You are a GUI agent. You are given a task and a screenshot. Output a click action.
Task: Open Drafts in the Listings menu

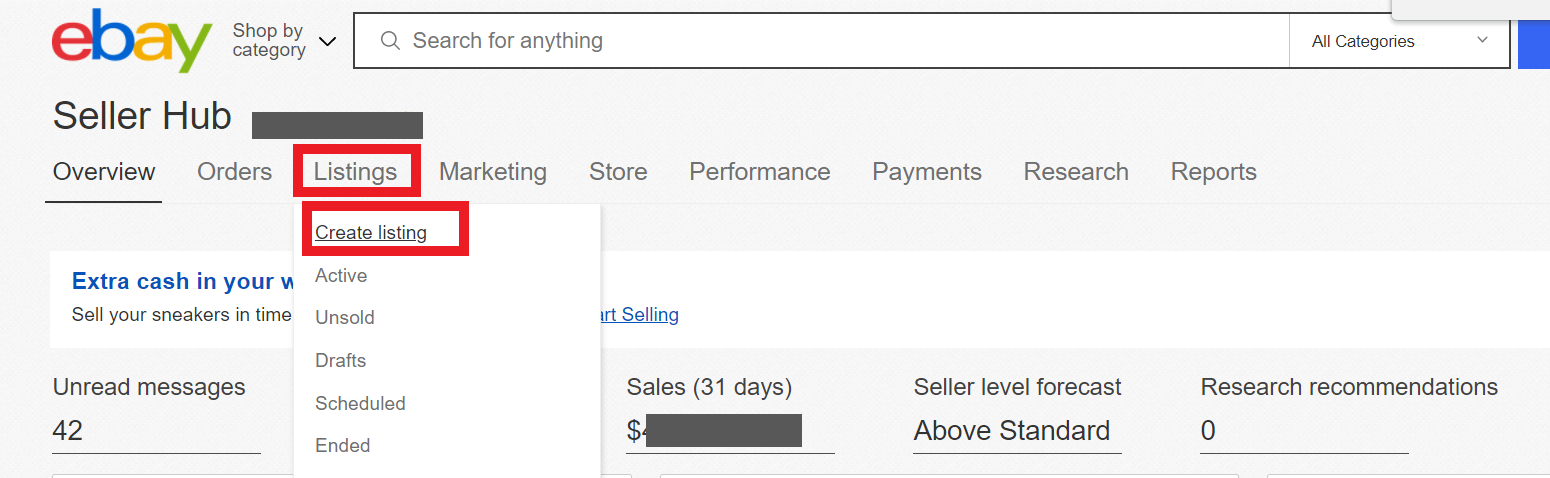(x=341, y=360)
